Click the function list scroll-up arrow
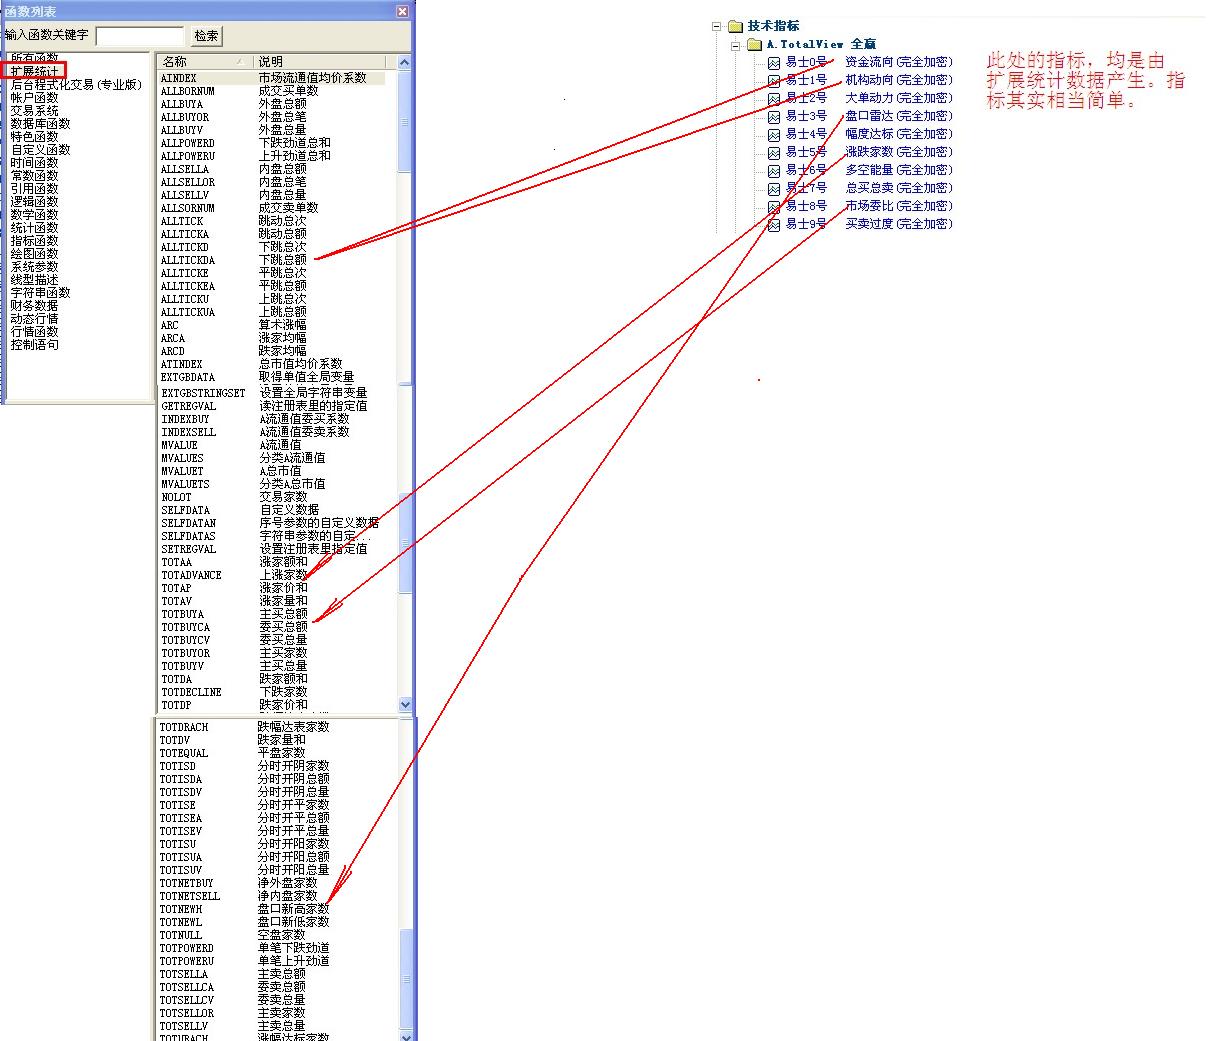This screenshot has height=1041, width=1218. (405, 62)
